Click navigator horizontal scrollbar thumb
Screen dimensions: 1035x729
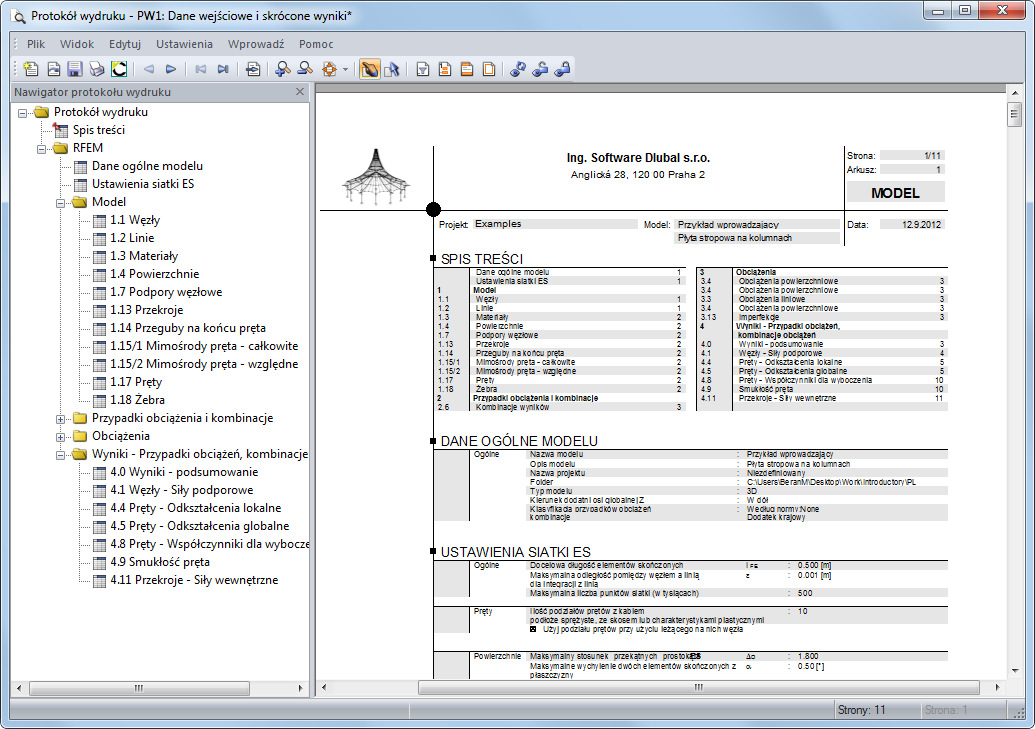139,688
